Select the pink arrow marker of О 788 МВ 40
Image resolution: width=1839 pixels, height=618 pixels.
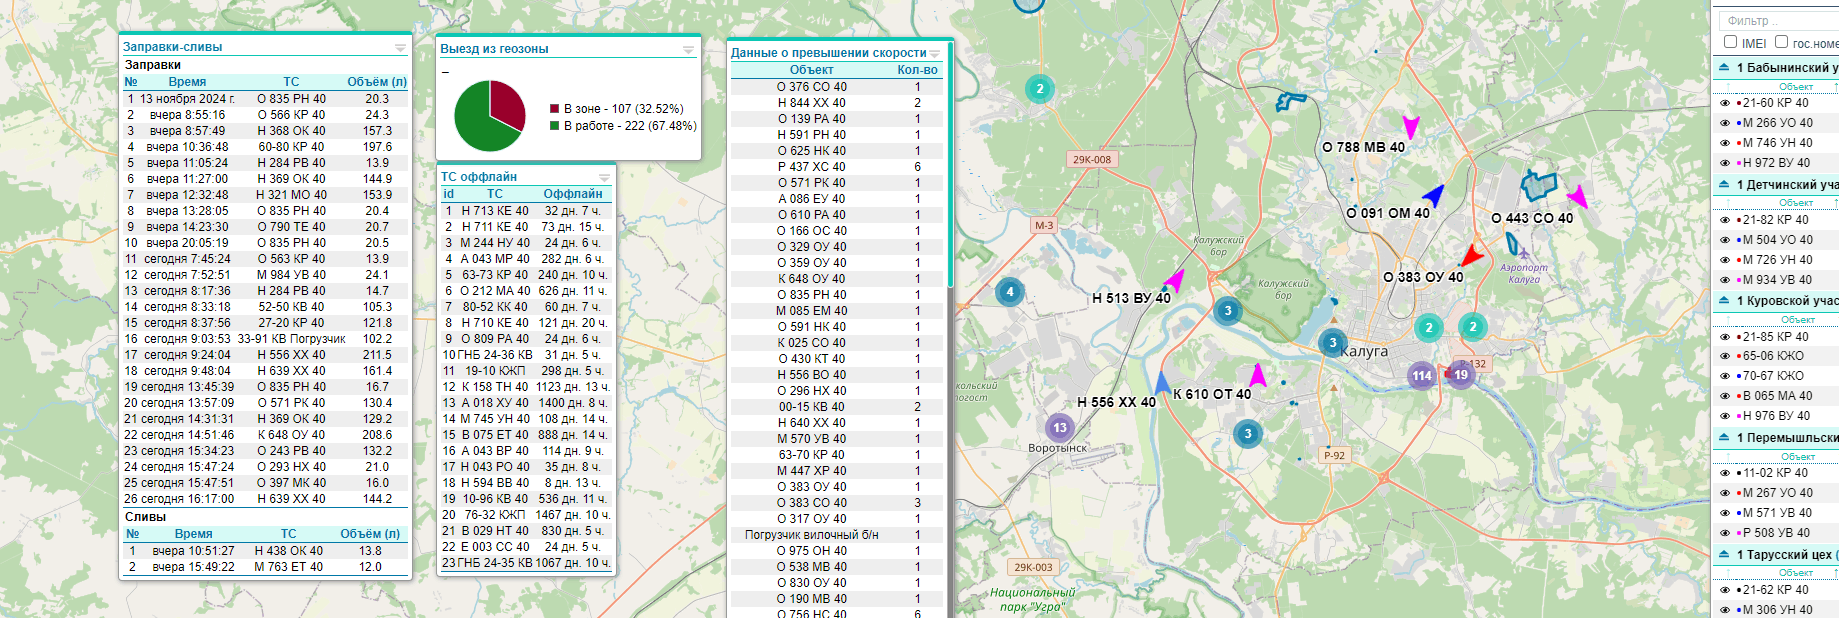coord(1411,127)
